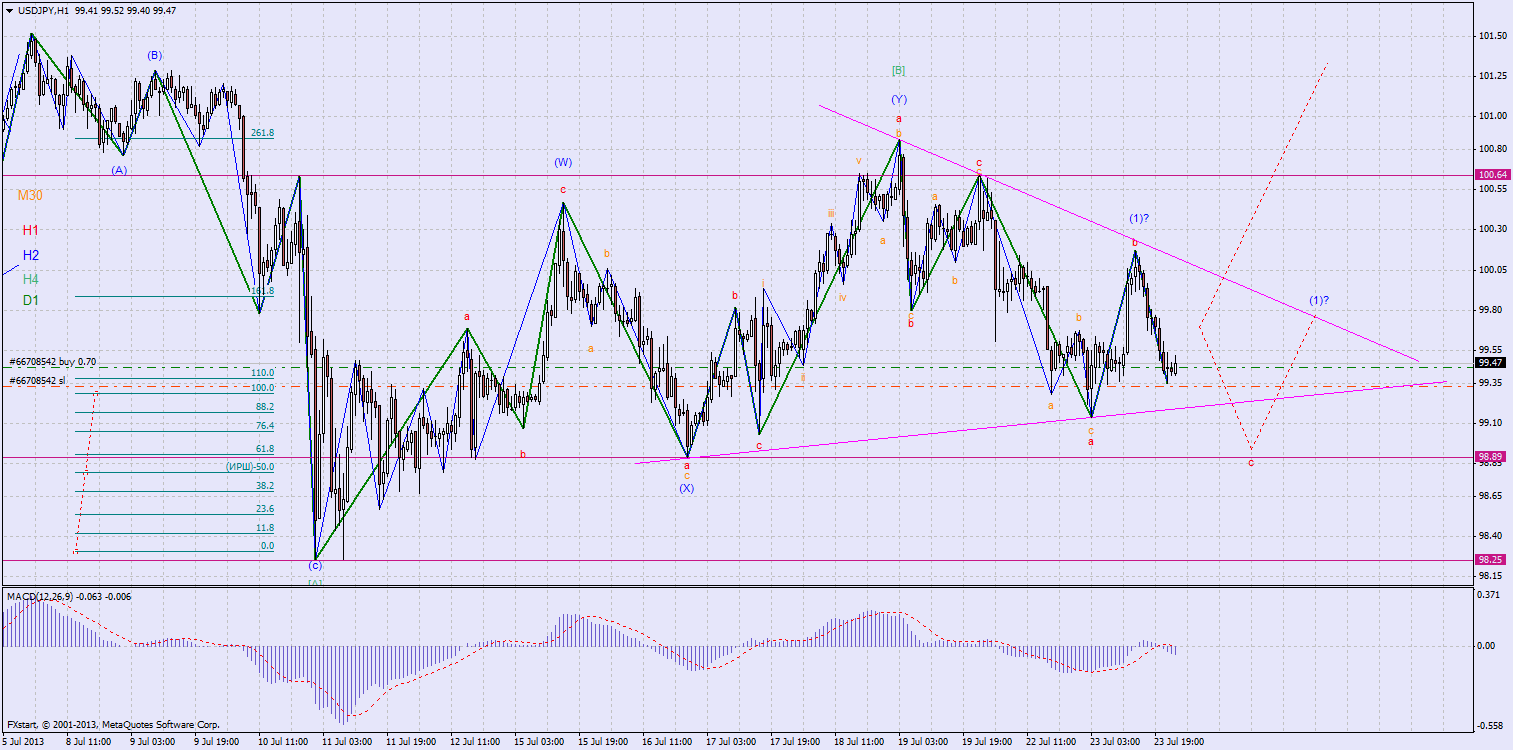Click the 98.25 magenta price tag
Image resolution: width=1513 pixels, height=750 pixels.
coord(1490,560)
